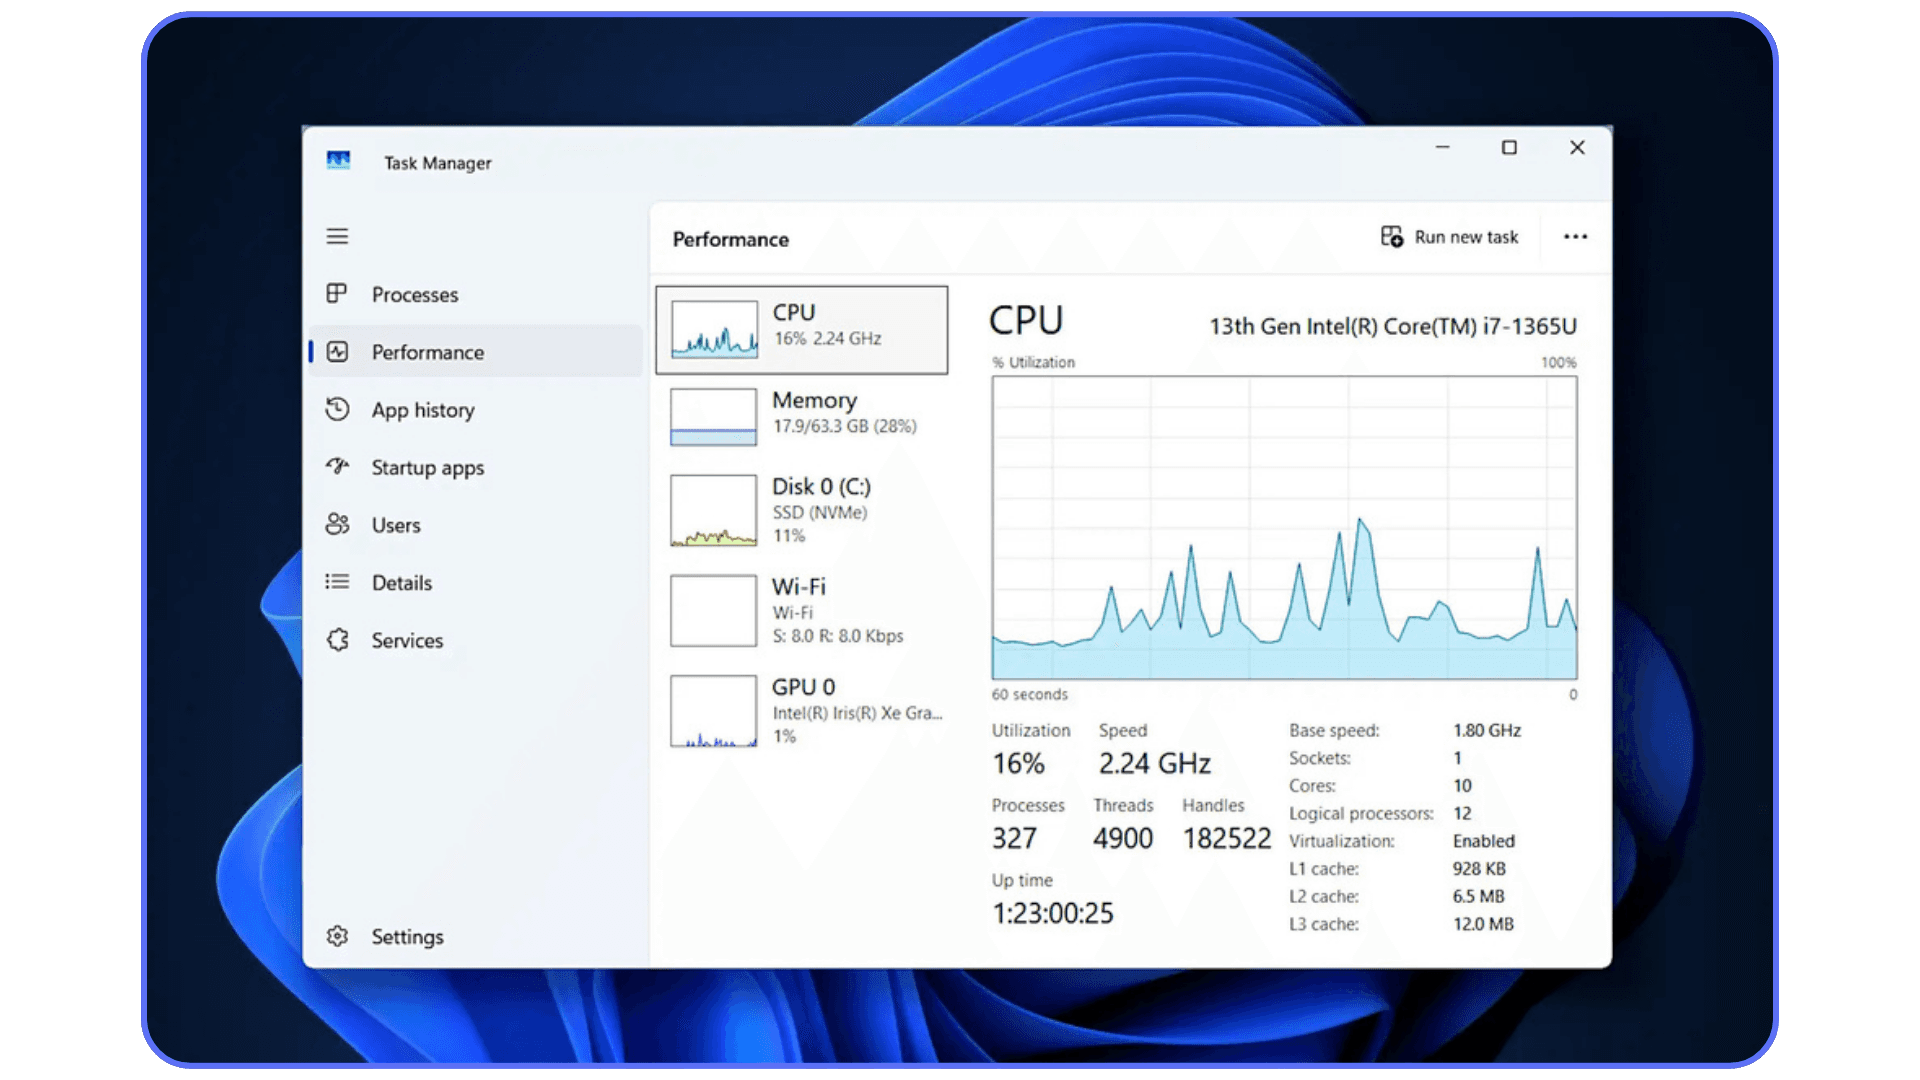This screenshot has width=1920, height=1080.
Task: Select the Wi-Fi mini graph thumbnail
Action: pyautogui.click(x=714, y=610)
